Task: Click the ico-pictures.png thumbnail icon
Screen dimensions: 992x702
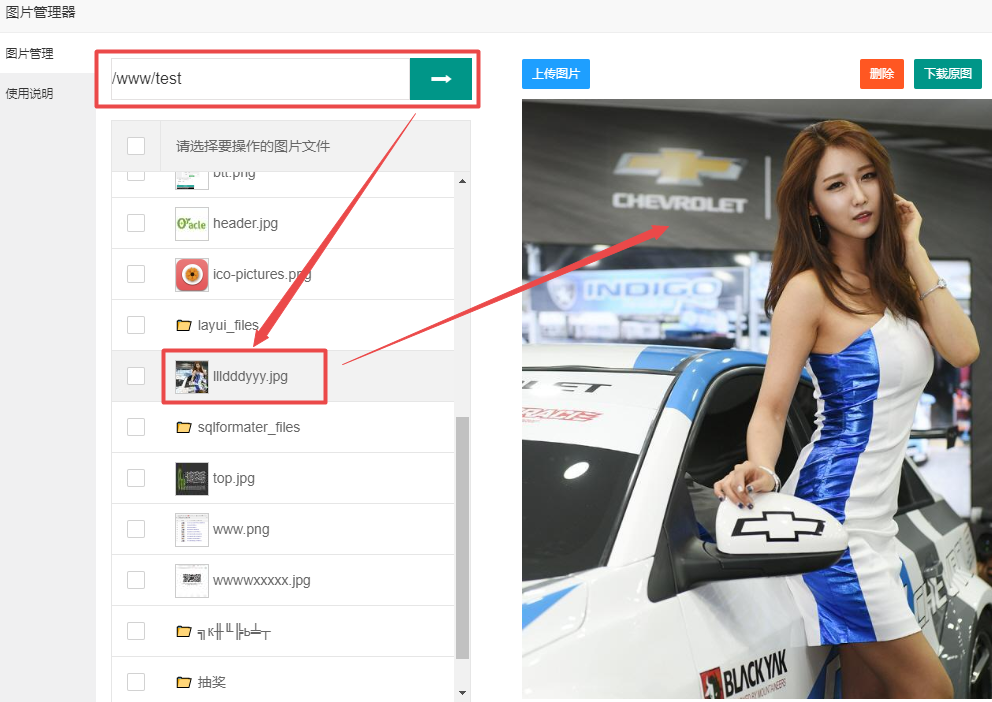Action: coord(192,274)
